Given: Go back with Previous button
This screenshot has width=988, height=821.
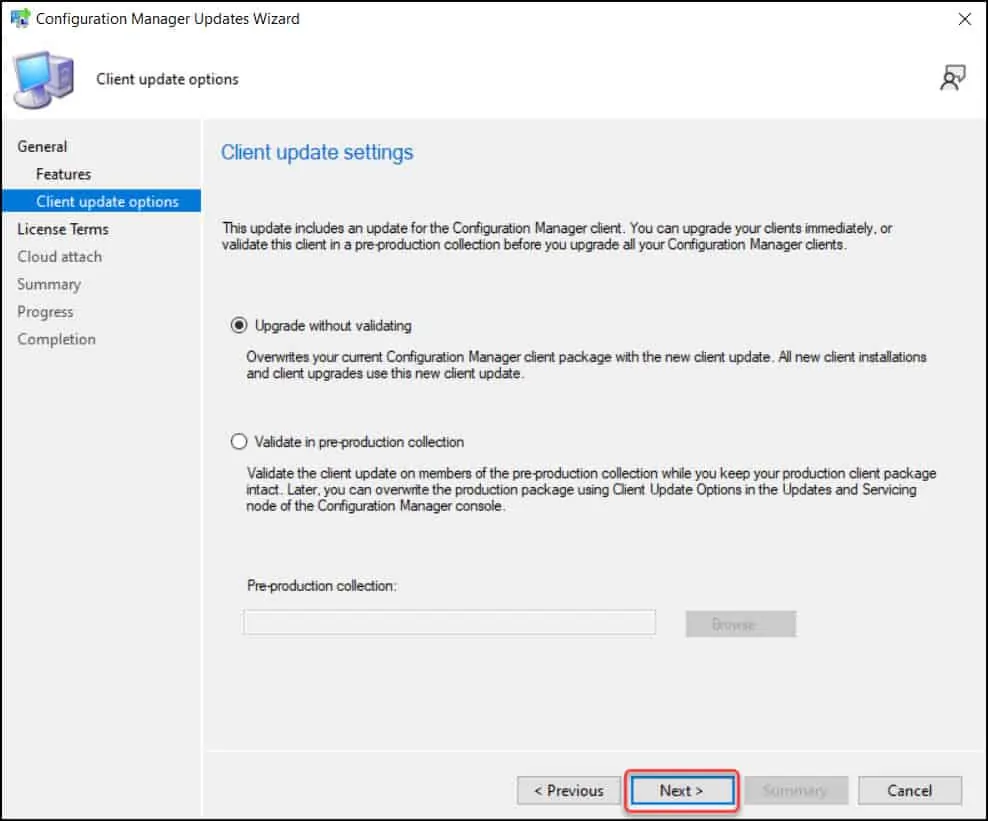Looking at the screenshot, I should click(x=569, y=790).
